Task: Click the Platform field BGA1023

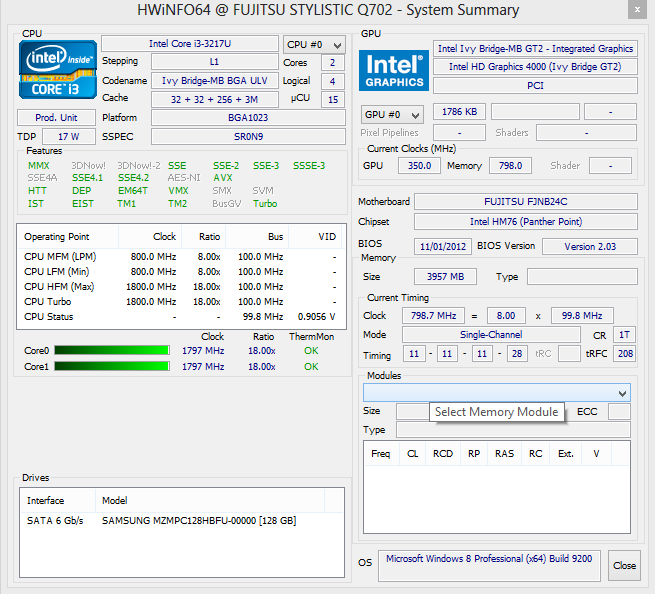Action: 248,117
